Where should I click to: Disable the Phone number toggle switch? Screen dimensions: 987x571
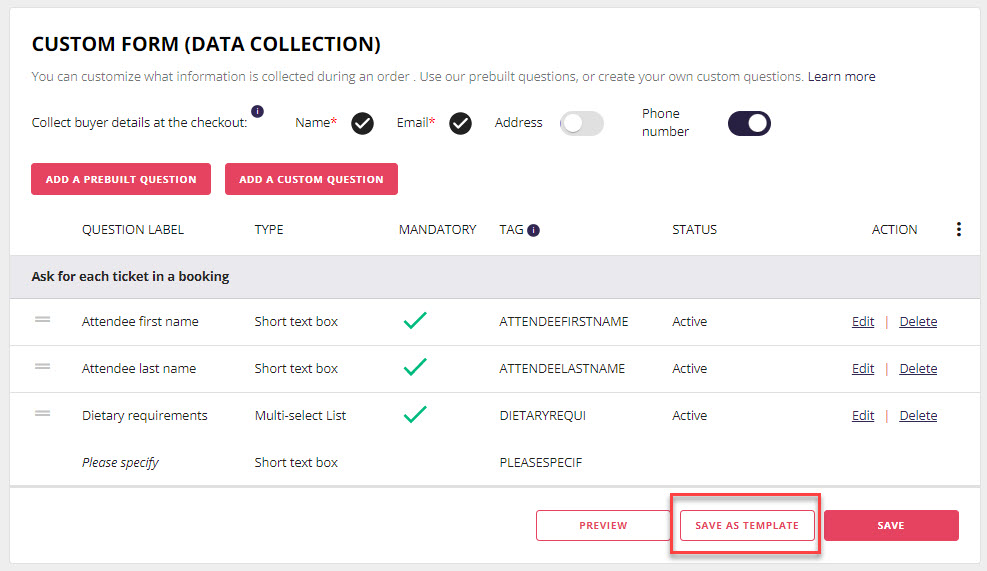[x=749, y=123]
